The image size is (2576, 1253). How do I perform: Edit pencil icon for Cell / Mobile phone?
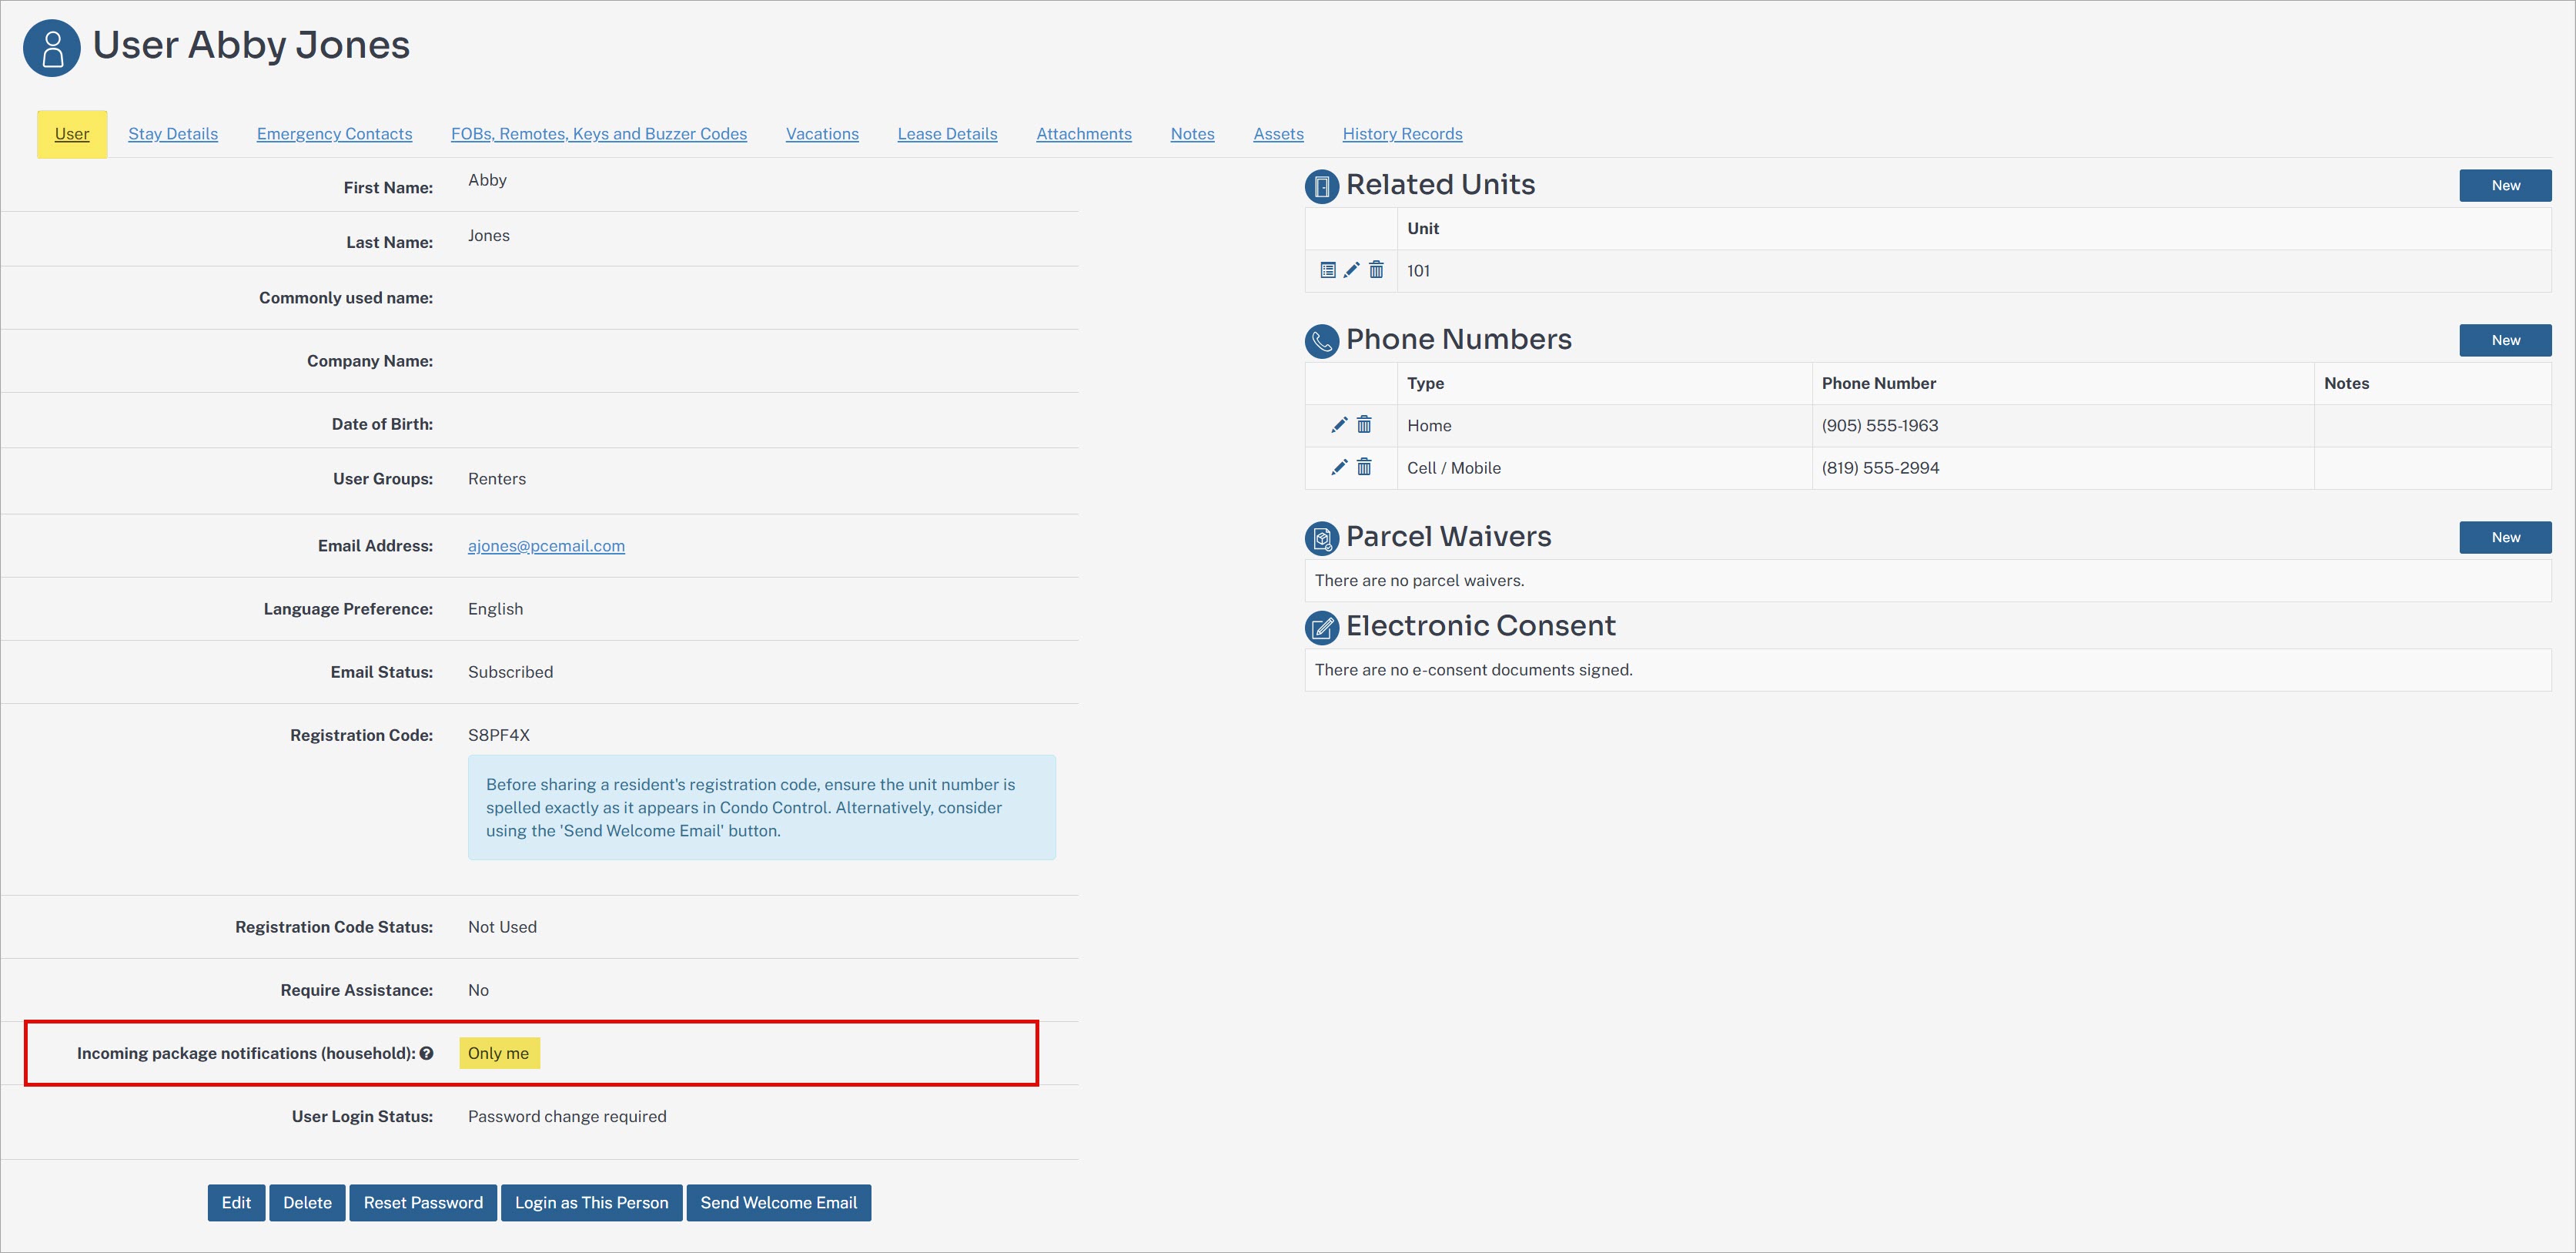pyautogui.click(x=1339, y=467)
